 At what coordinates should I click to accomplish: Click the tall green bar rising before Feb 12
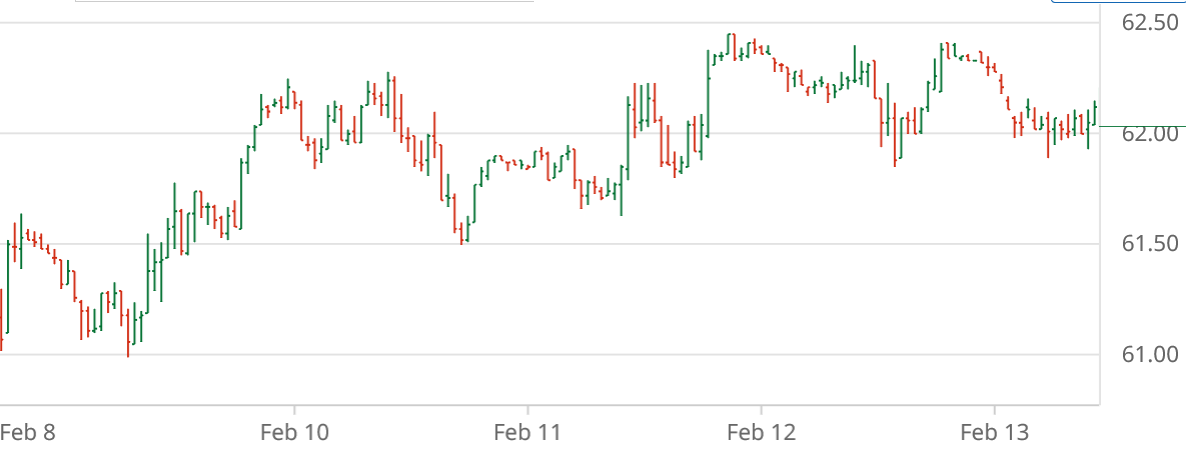coord(708,95)
